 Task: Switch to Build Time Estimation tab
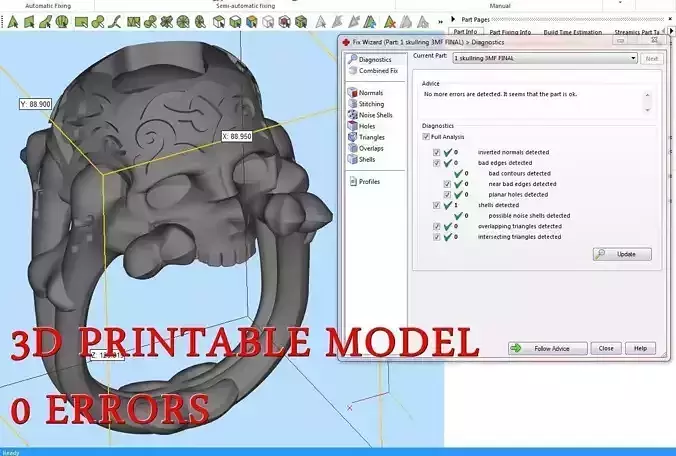tap(573, 32)
